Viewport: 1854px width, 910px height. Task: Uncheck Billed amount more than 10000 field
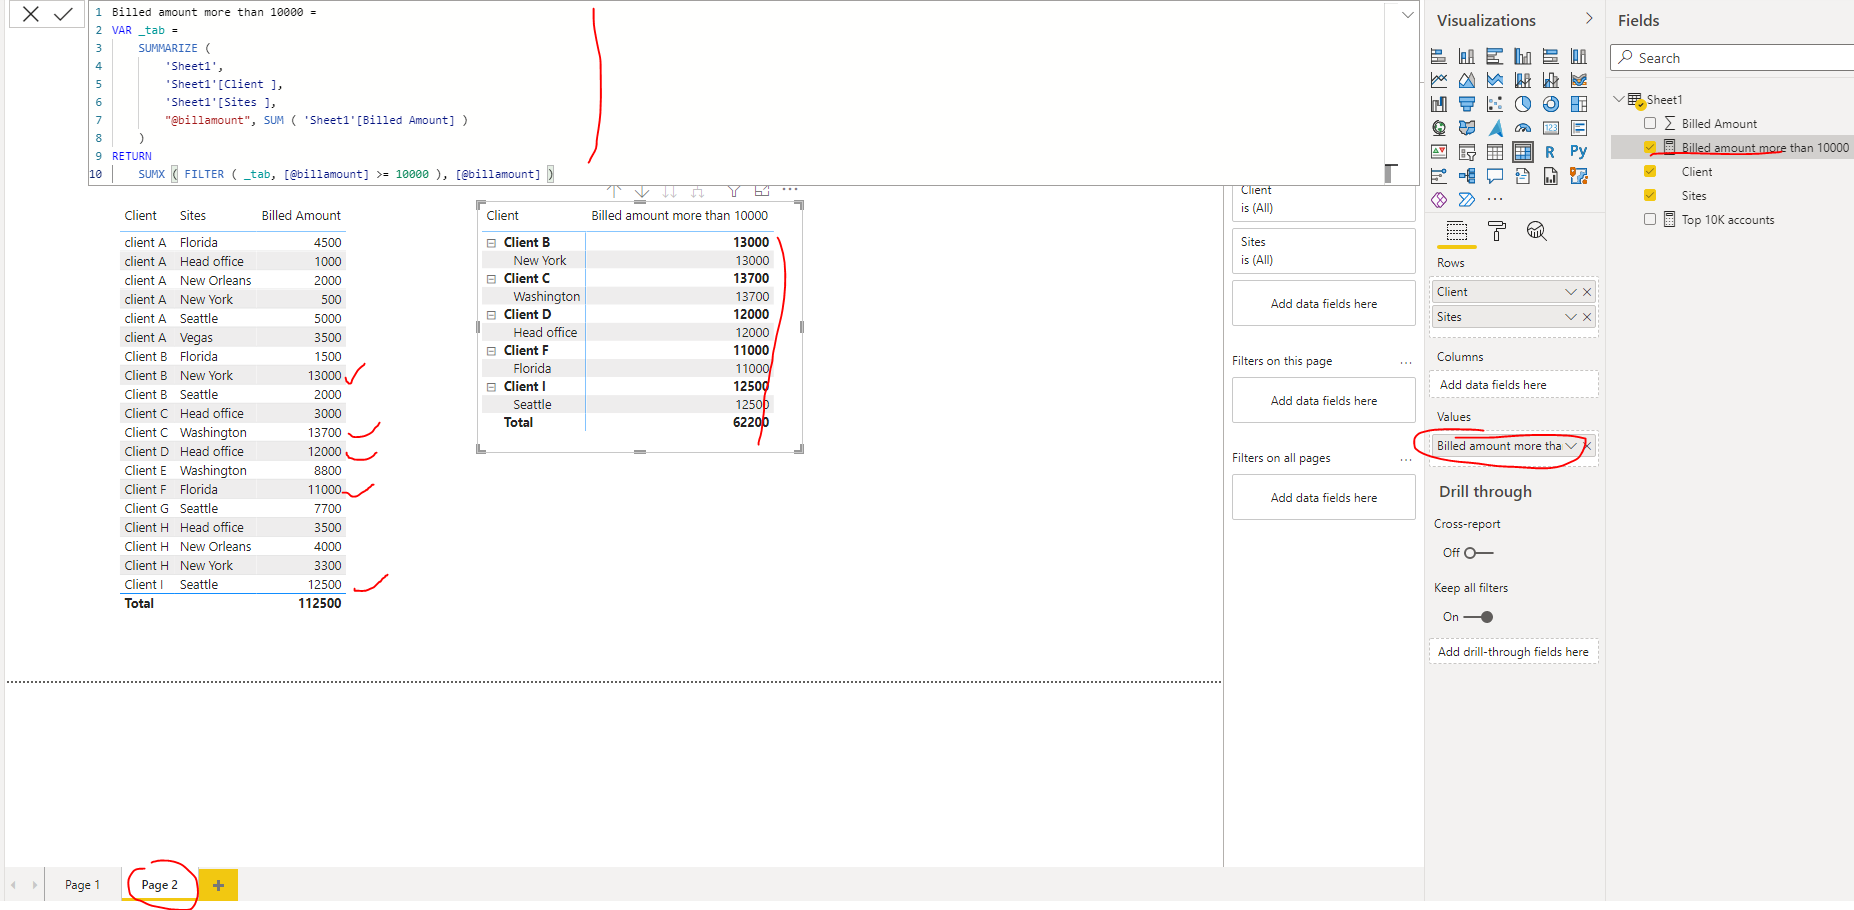(1650, 147)
